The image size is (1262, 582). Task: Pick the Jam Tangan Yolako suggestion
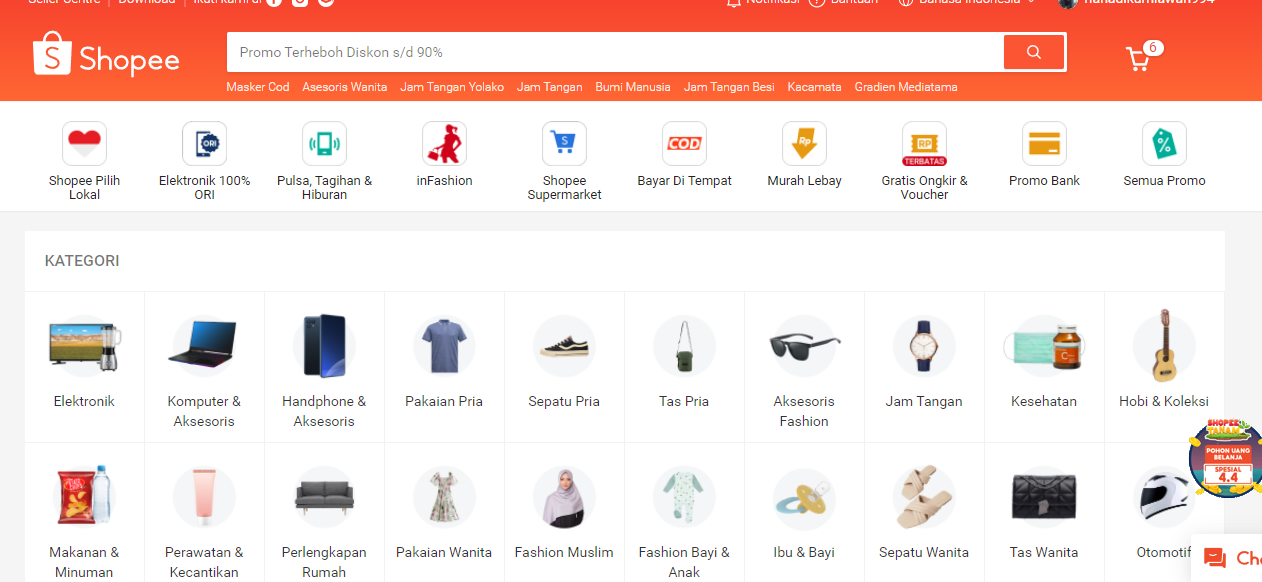pos(452,87)
